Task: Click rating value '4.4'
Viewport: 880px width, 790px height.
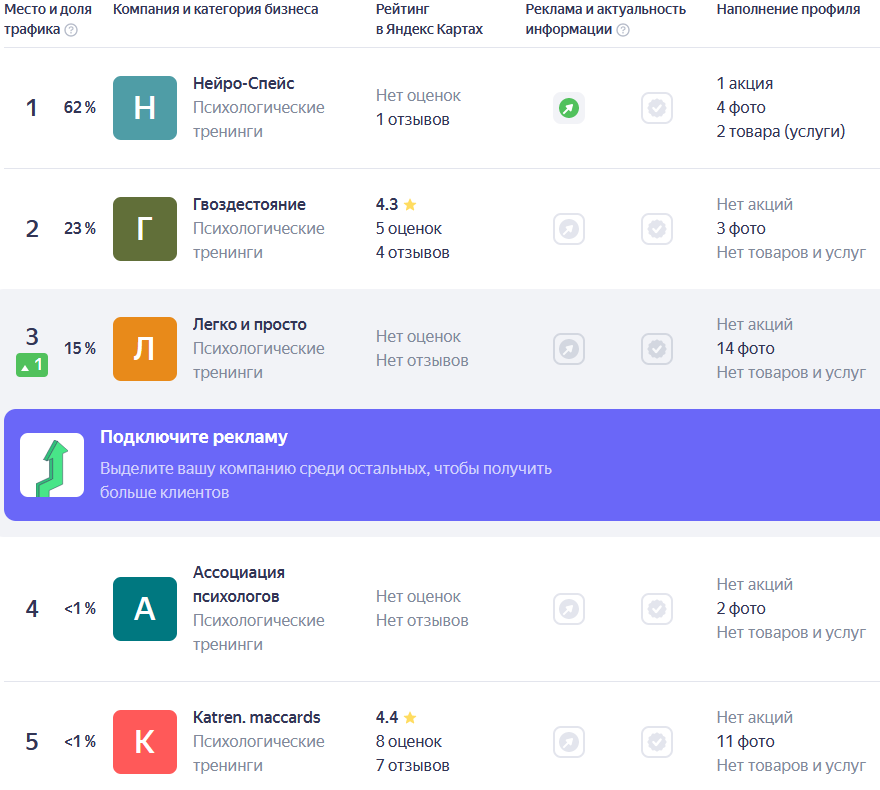Action: (387, 718)
